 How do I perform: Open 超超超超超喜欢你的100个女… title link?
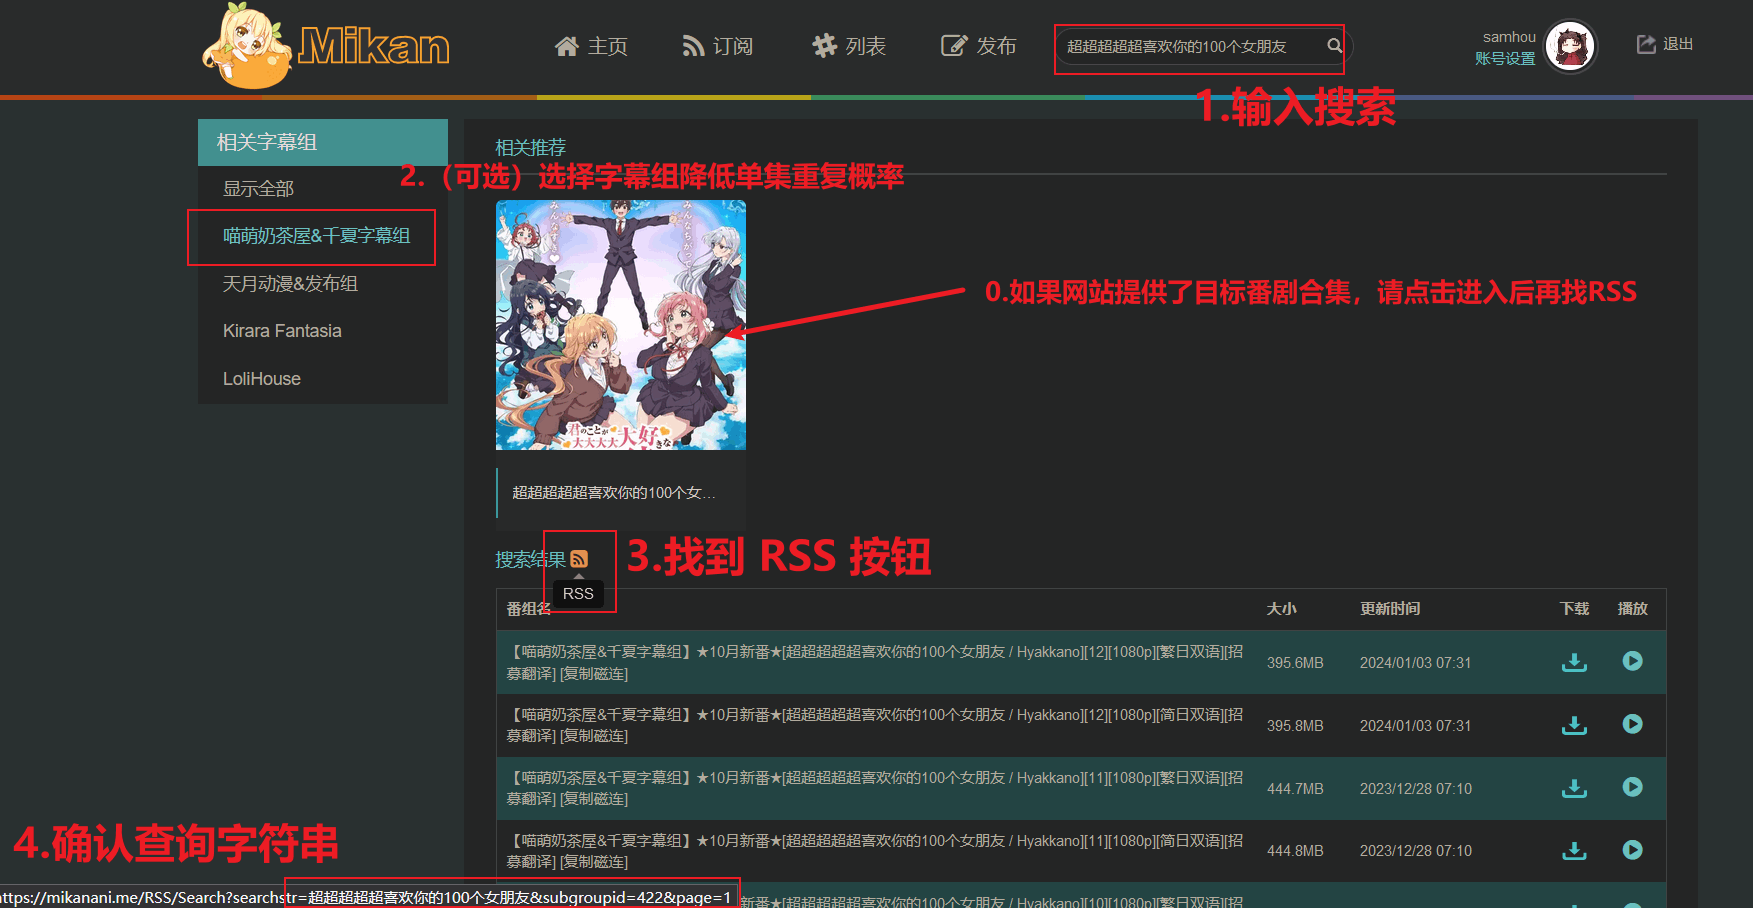(614, 493)
